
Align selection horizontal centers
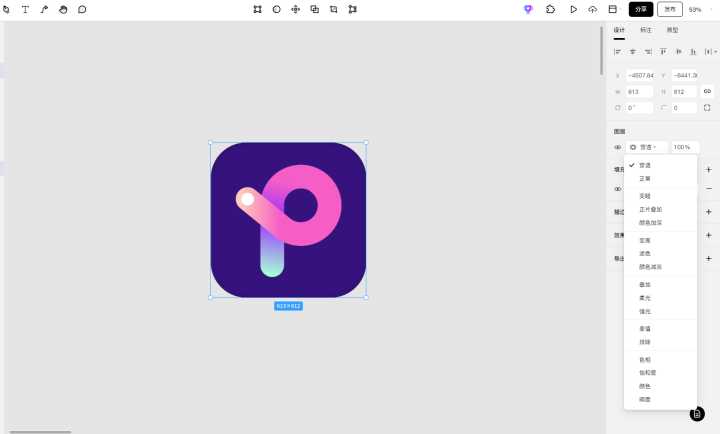pyautogui.click(x=633, y=51)
